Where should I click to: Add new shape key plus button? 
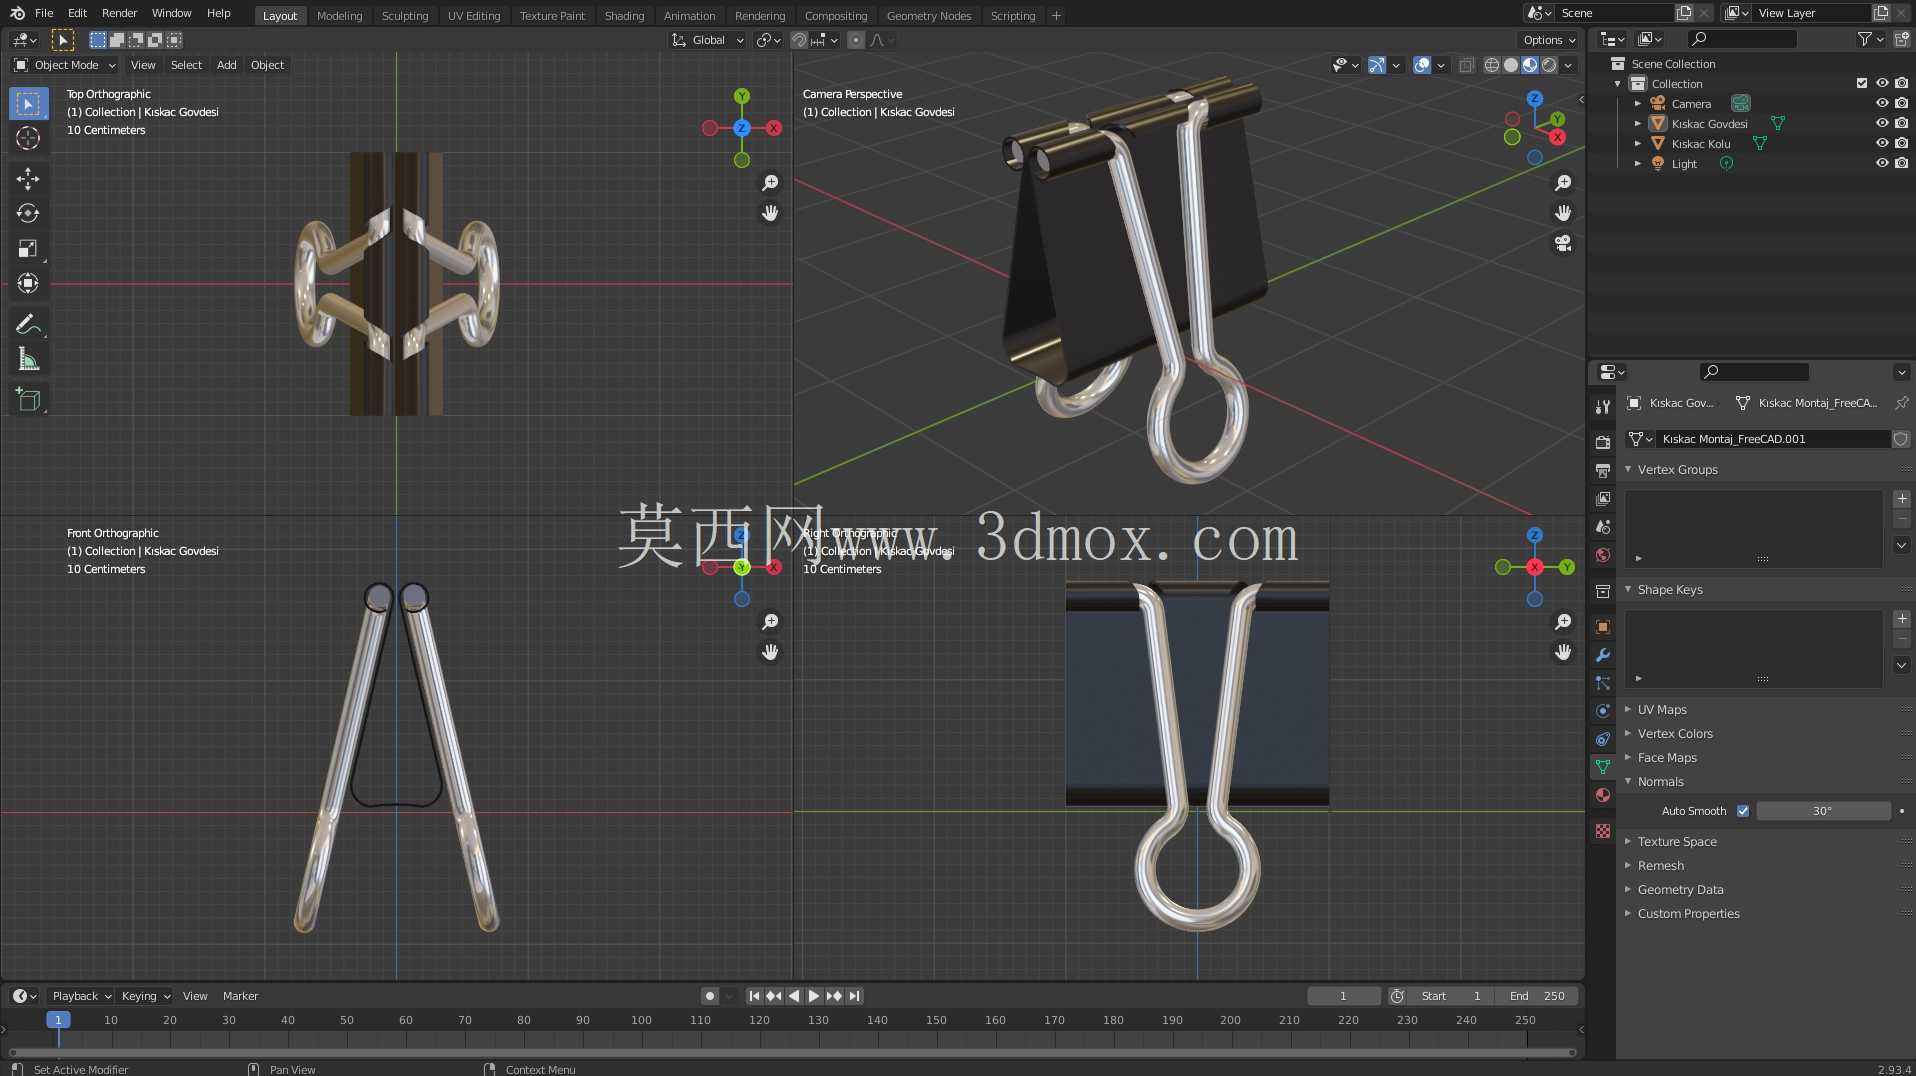point(1901,619)
